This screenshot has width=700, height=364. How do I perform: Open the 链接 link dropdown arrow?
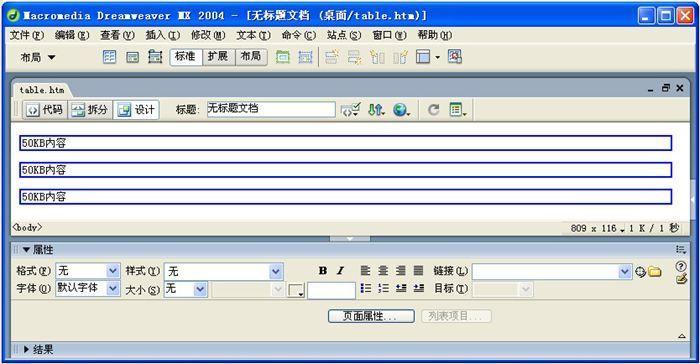point(625,271)
